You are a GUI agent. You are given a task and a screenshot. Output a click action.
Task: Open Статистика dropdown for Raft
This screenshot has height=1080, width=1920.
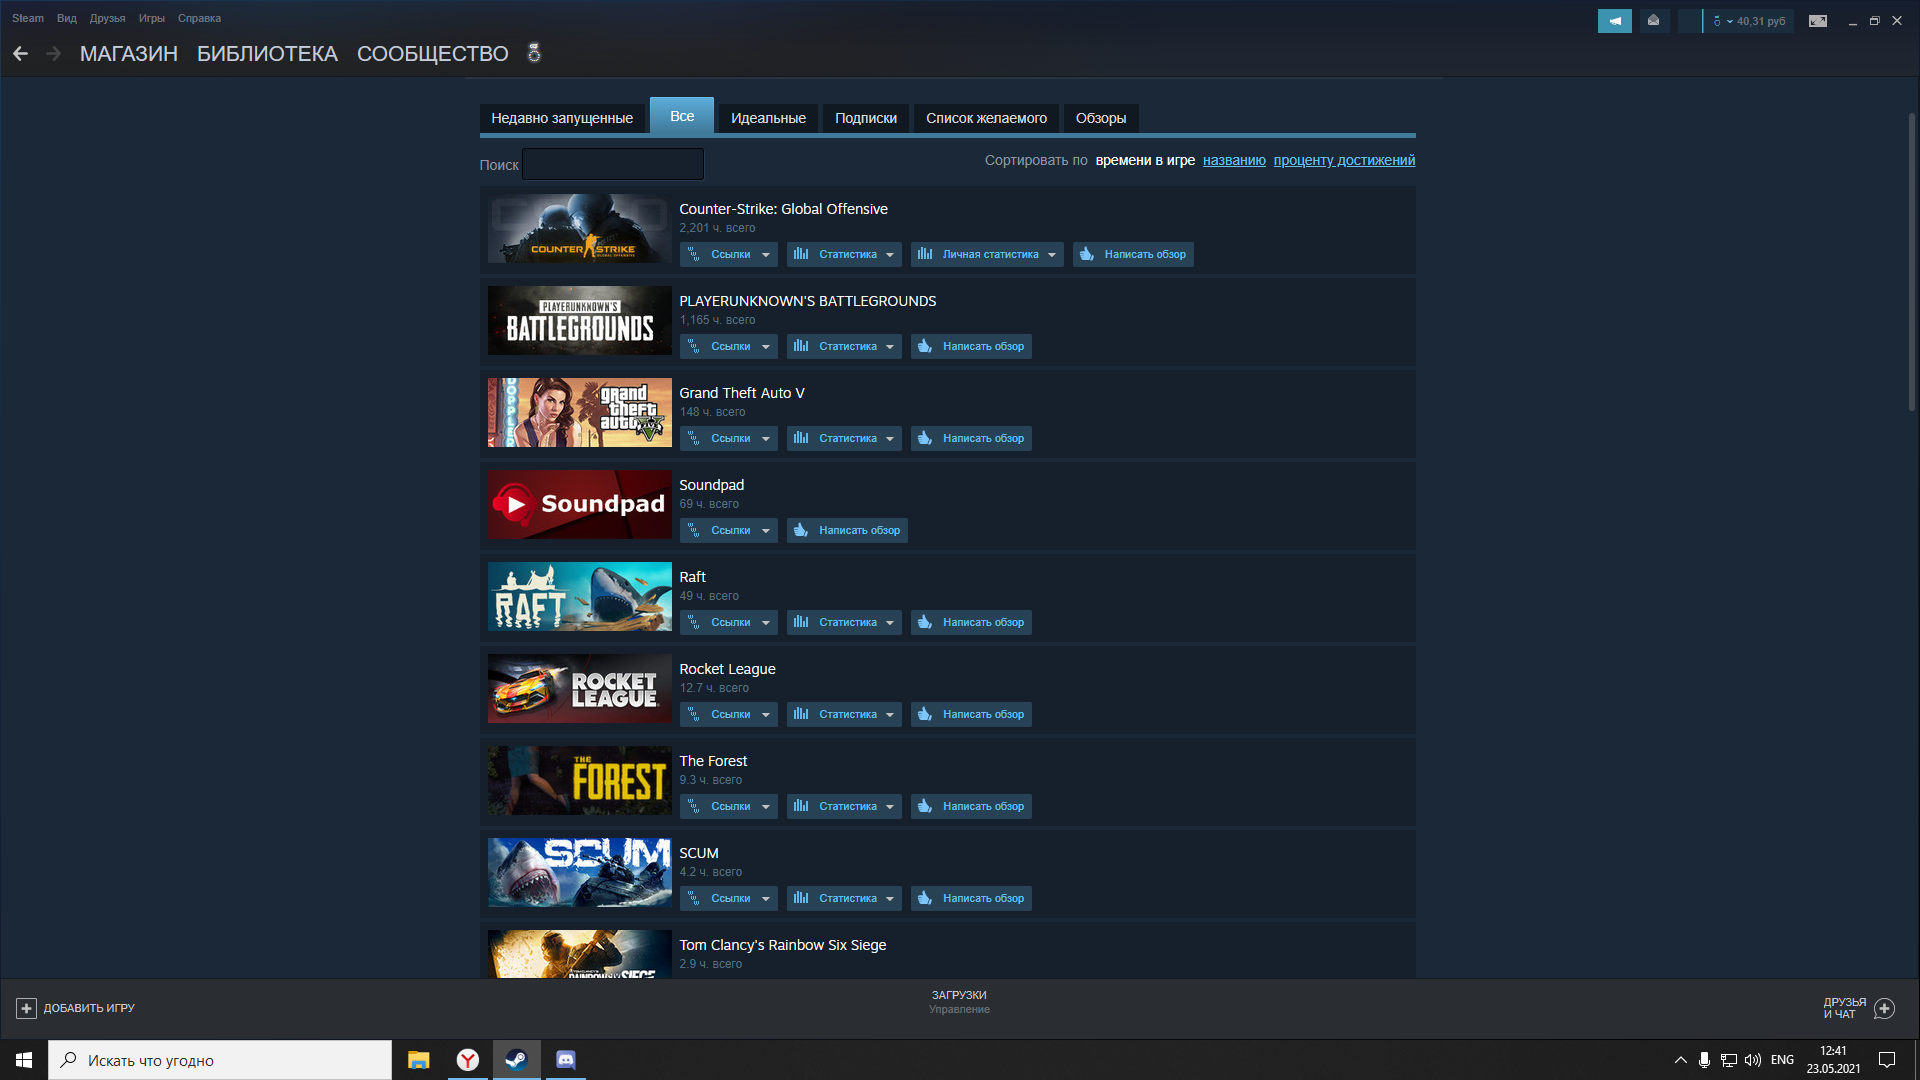coord(844,622)
